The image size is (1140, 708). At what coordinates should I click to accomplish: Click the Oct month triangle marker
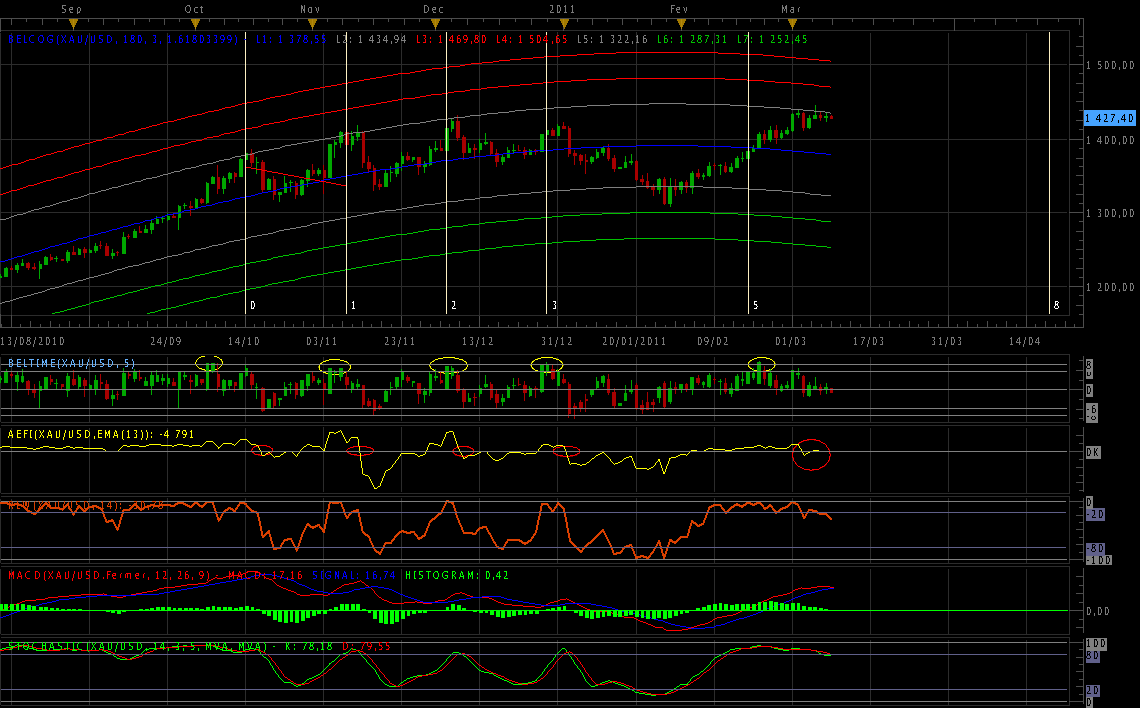pyautogui.click(x=194, y=23)
